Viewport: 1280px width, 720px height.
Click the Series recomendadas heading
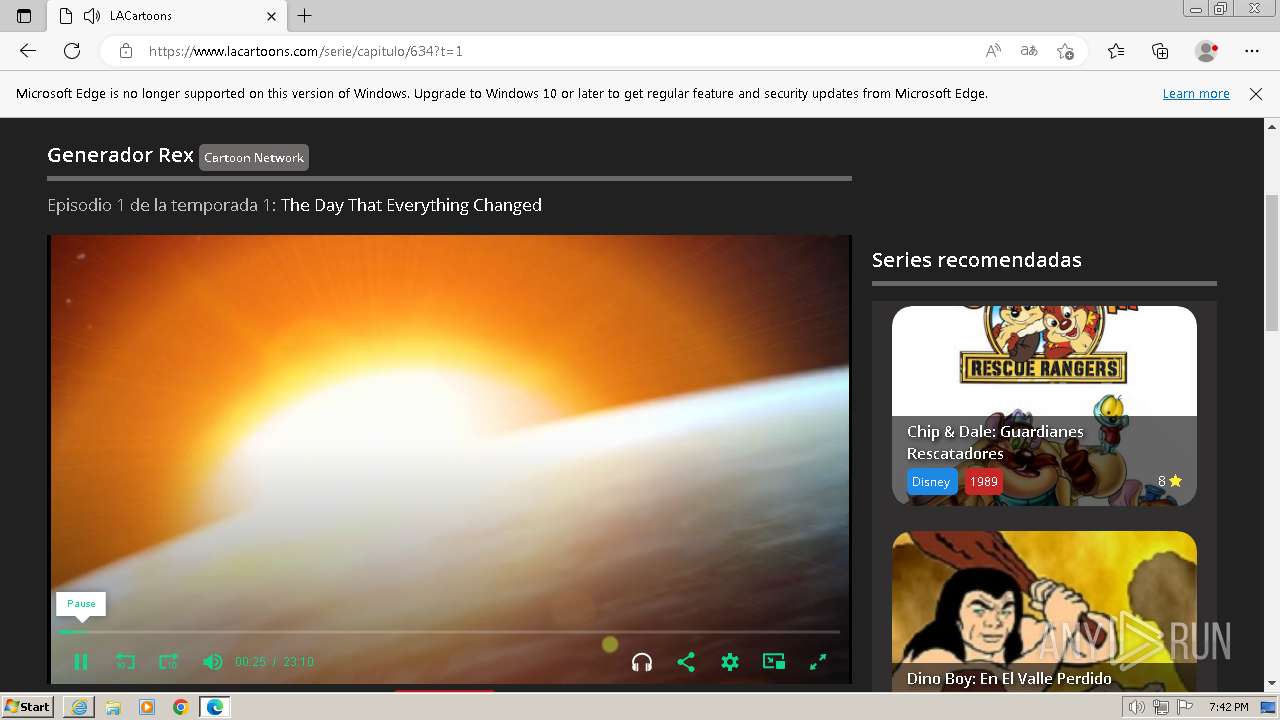click(977, 260)
